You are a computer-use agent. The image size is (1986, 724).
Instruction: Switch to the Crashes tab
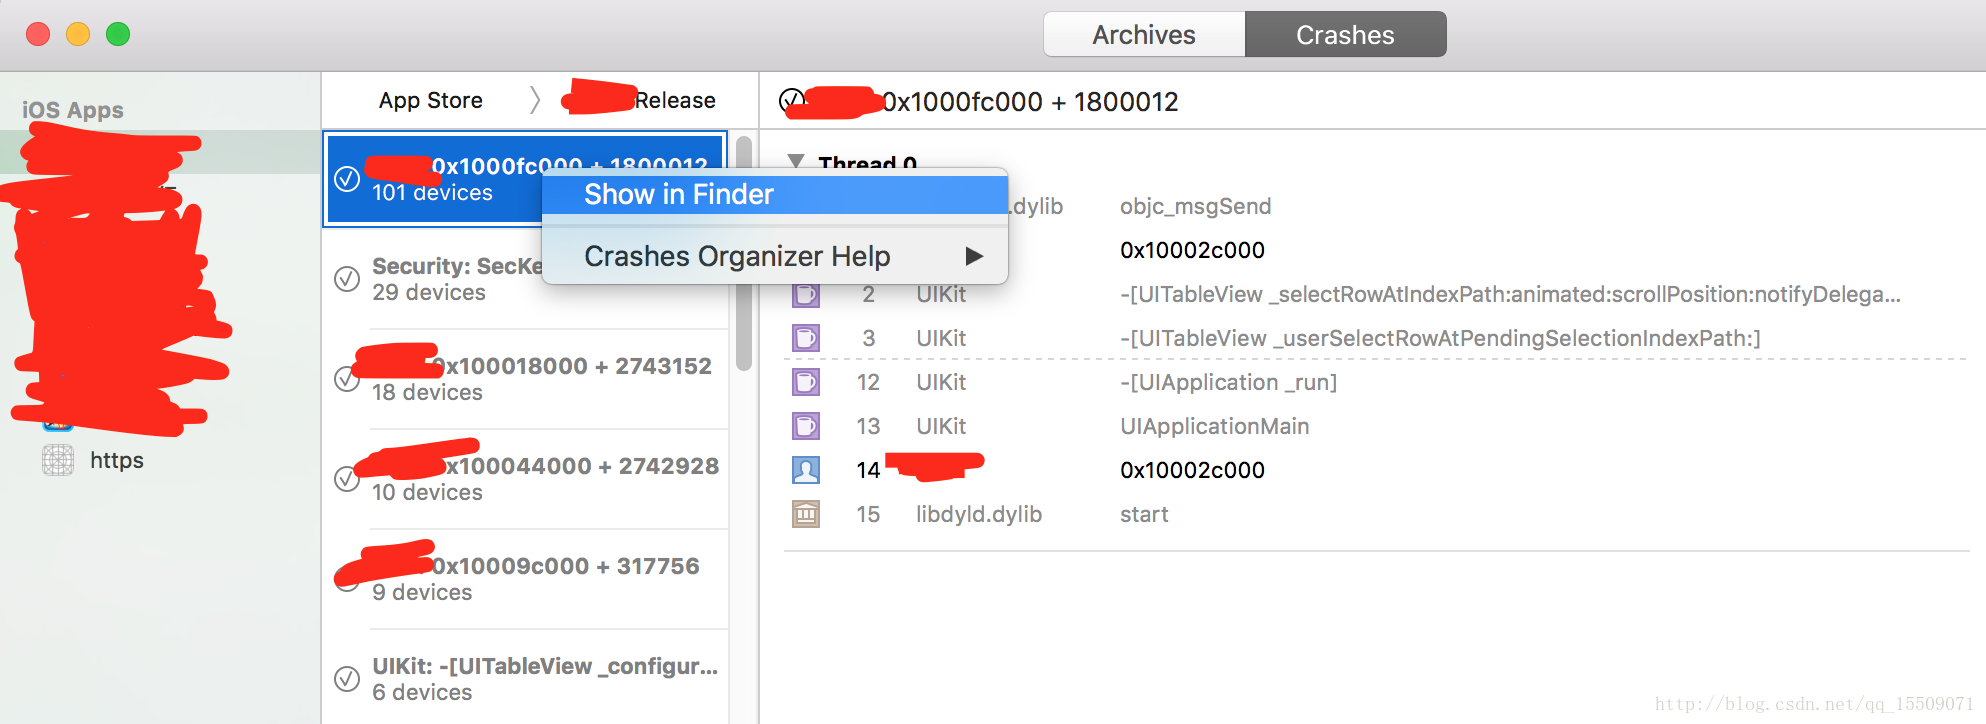click(1345, 35)
